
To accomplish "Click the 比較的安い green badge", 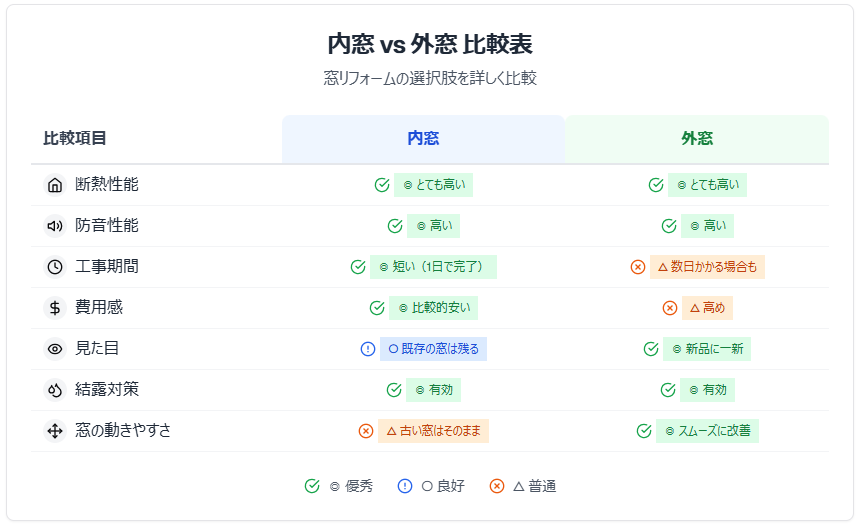I will pos(433,308).
